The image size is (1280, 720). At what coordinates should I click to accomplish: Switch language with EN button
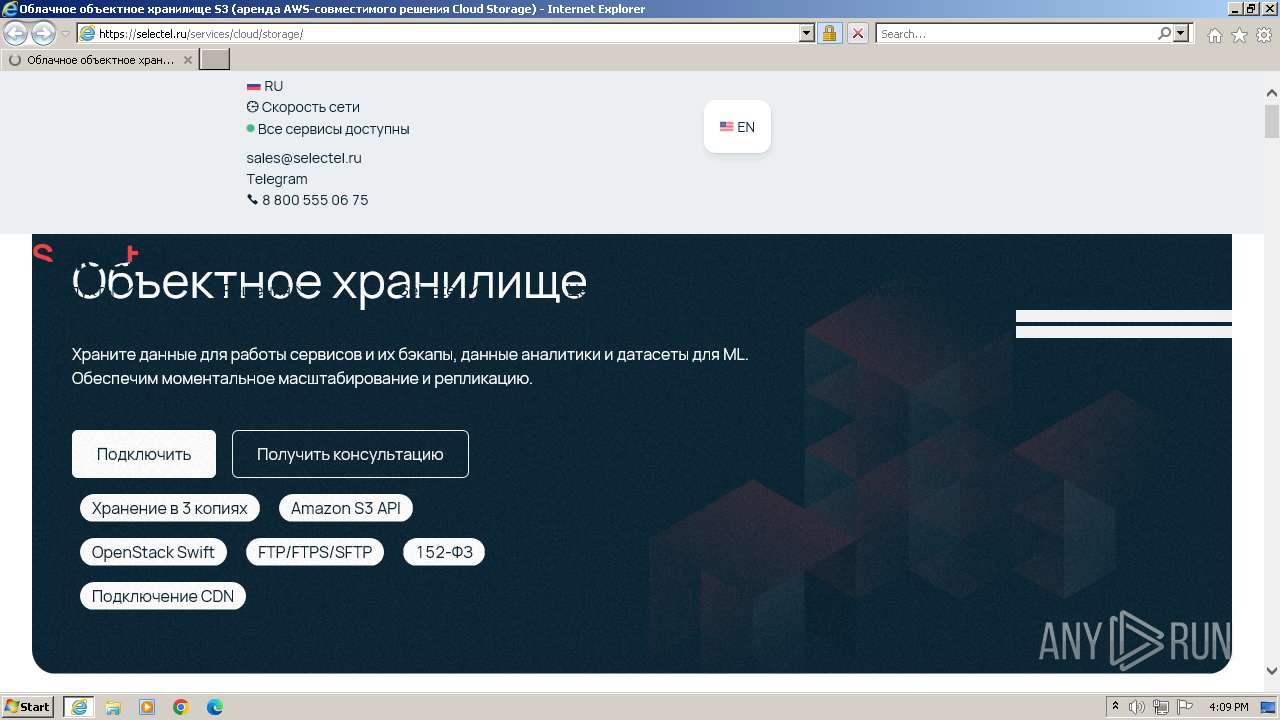737,127
